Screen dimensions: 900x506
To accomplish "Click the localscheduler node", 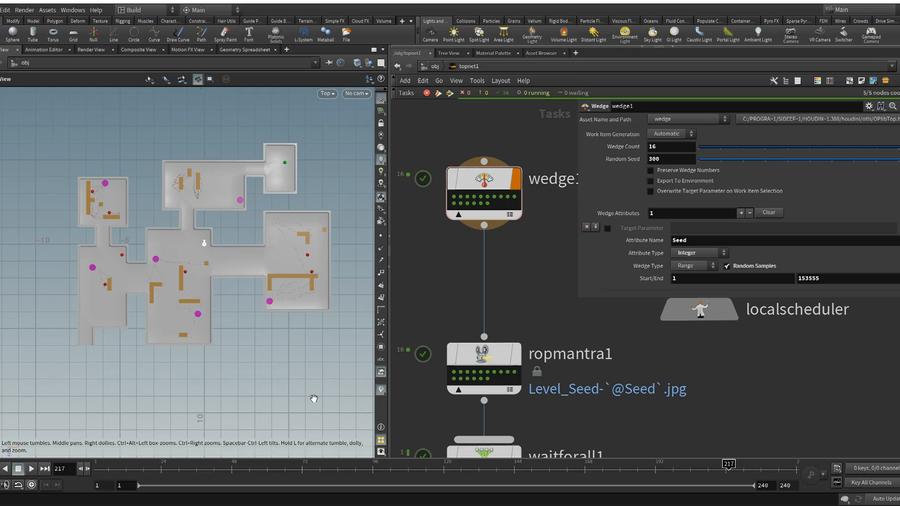I will pos(699,309).
